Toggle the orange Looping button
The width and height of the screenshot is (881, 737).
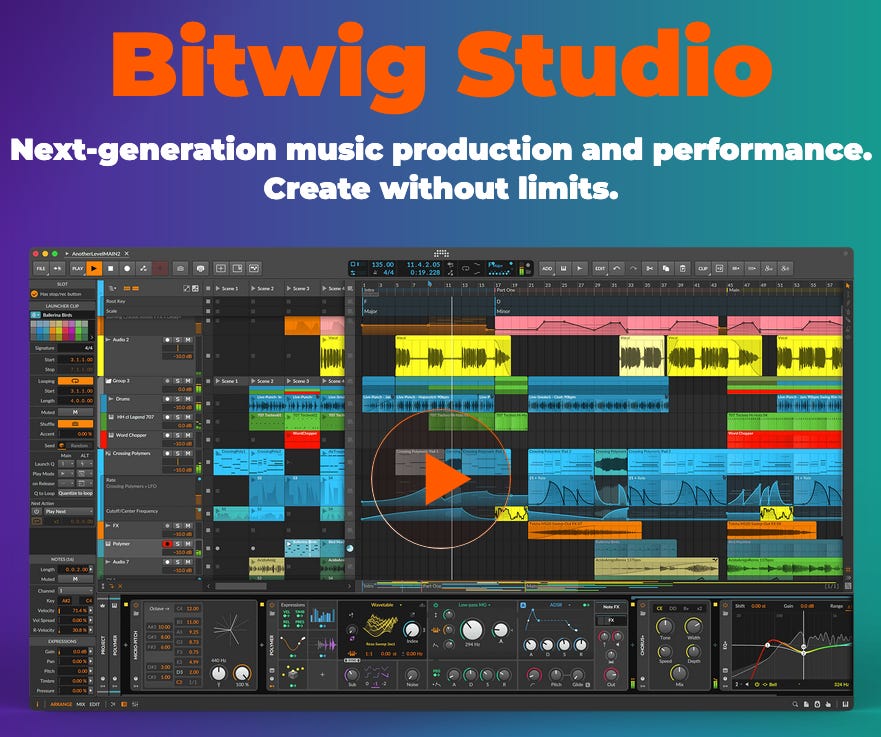point(75,381)
